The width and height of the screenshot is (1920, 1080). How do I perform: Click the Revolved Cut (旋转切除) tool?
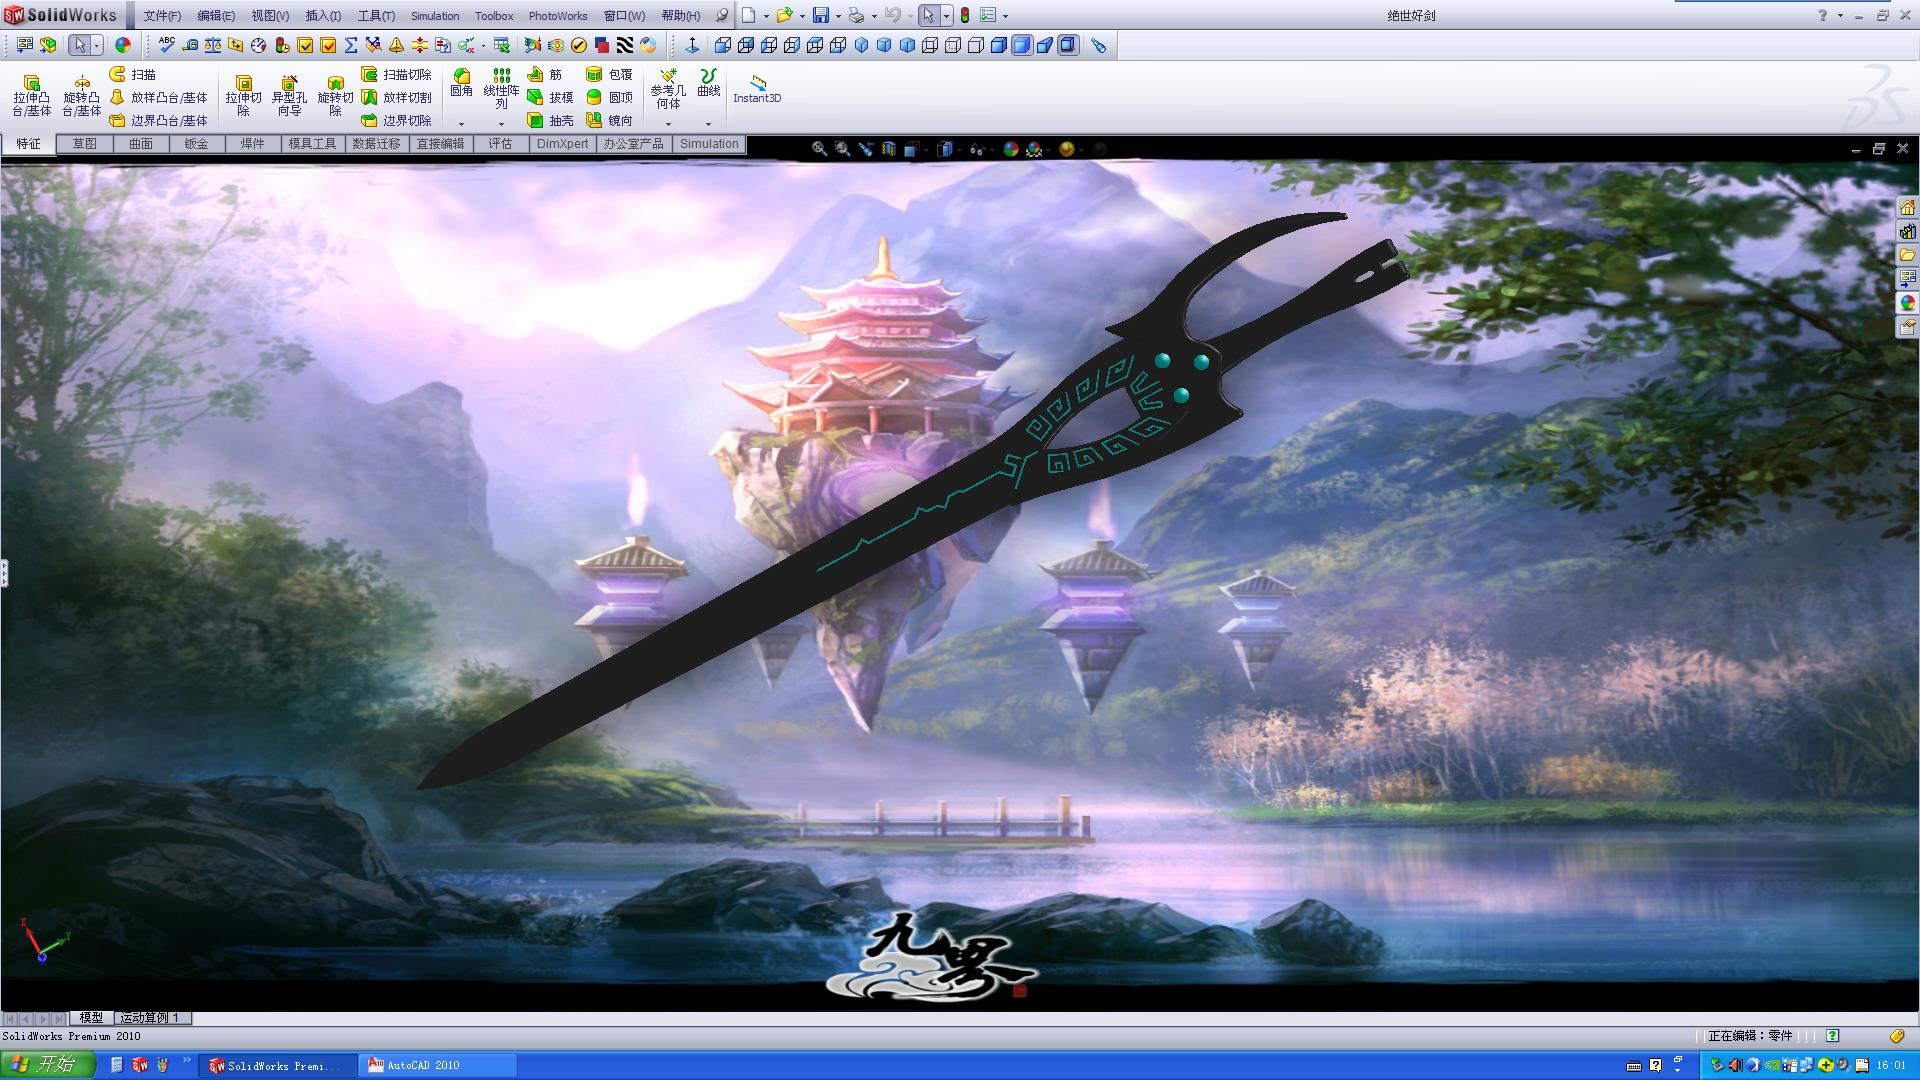(x=335, y=95)
